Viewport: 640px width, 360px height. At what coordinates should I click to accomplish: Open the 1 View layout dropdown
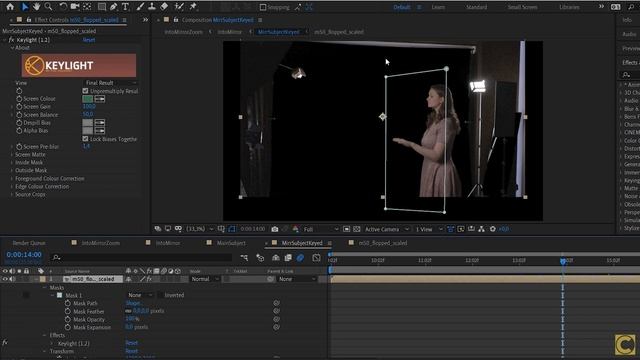coord(429,229)
